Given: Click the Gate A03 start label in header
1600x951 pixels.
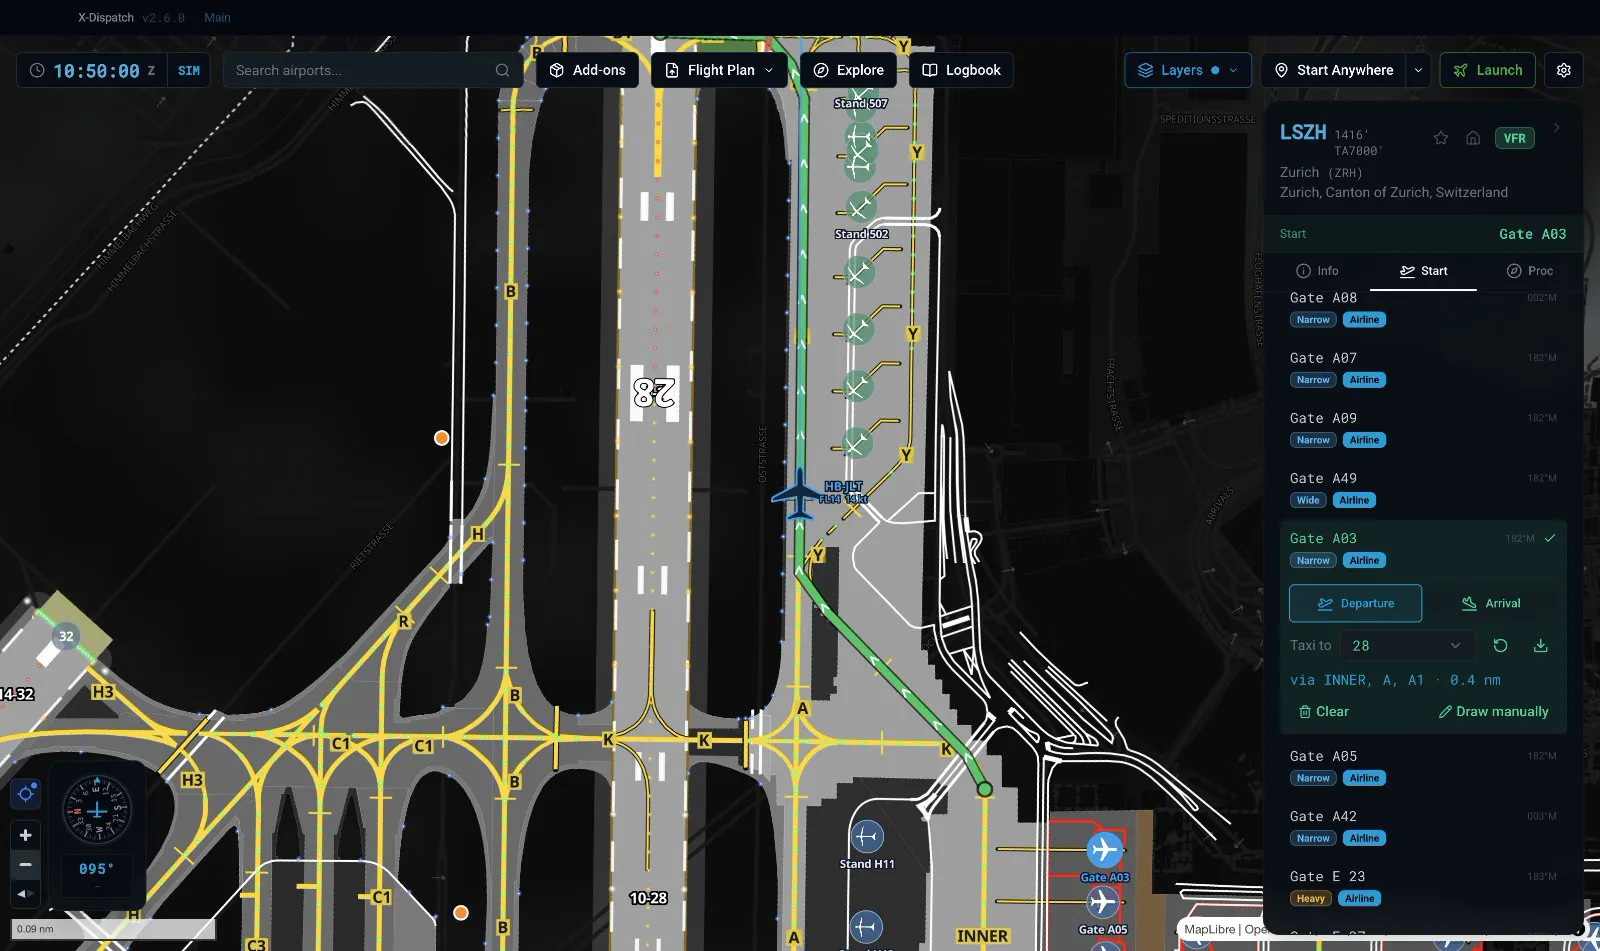Looking at the screenshot, I should pos(1532,234).
